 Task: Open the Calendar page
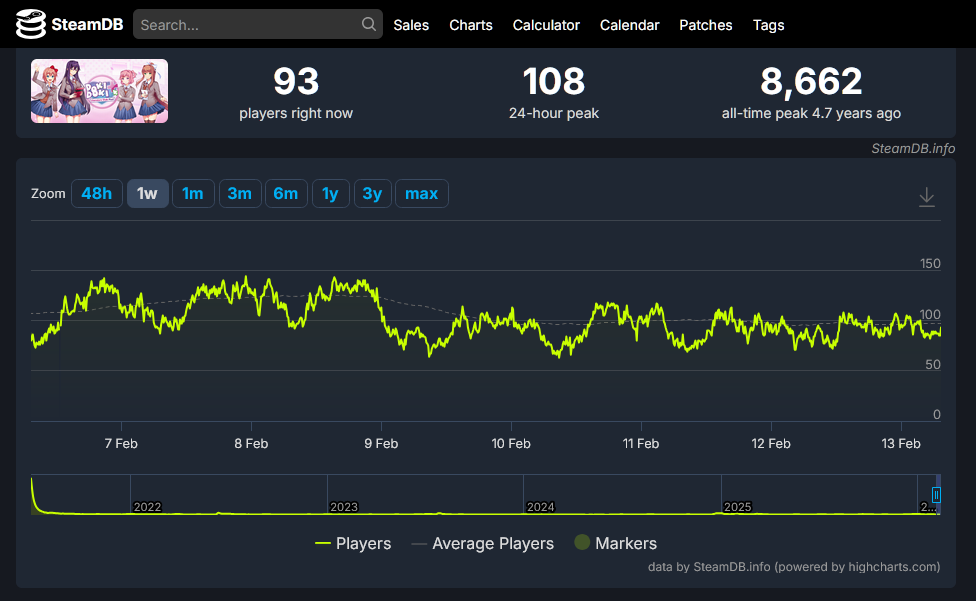click(x=629, y=25)
